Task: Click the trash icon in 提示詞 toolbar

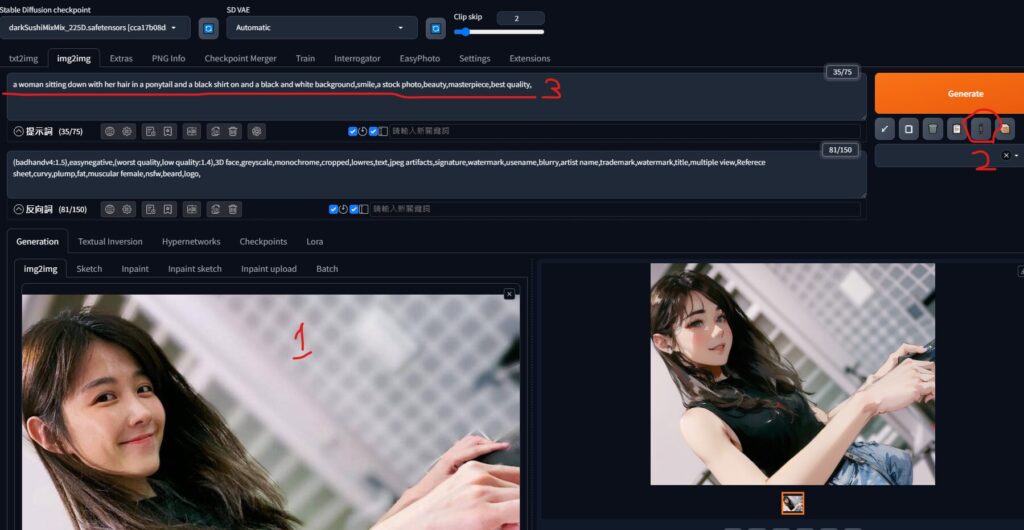Action: pyautogui.click(x=233, y=131)
